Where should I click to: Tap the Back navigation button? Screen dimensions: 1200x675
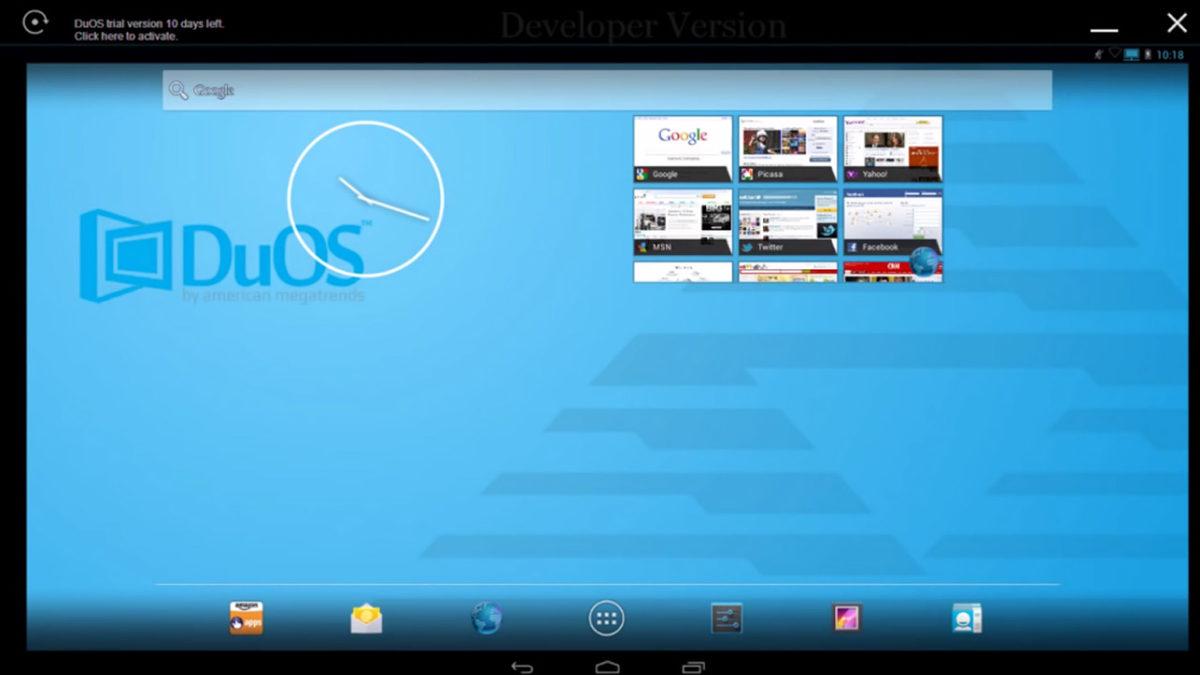[521, 665]
